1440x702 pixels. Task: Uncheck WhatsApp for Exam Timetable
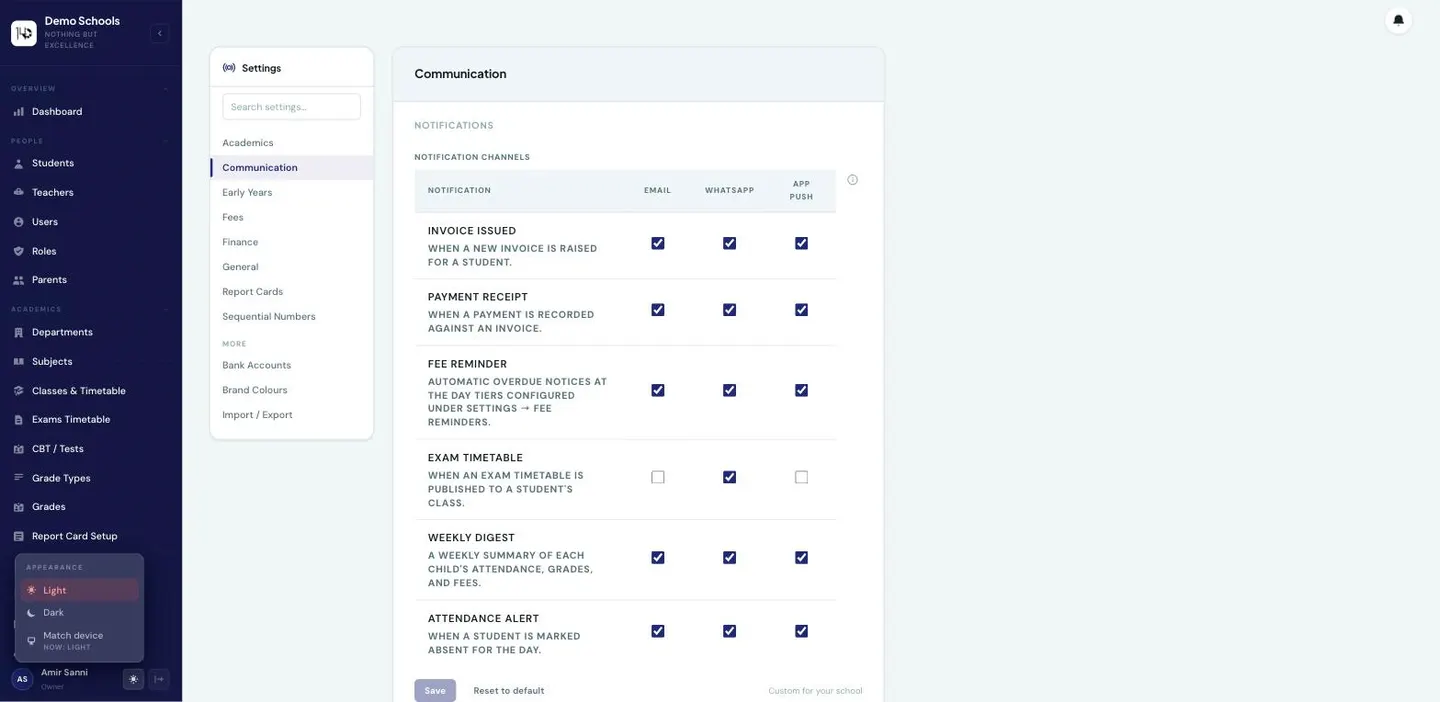point(730,477)
